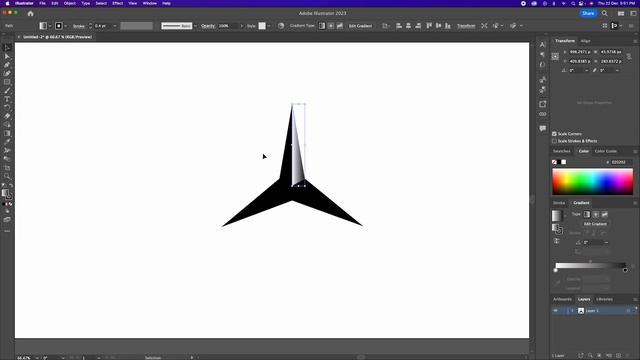This screenshot has width=640, height=360.
Task: Click the Untitled-2 document tab
Action: (57, 37)
